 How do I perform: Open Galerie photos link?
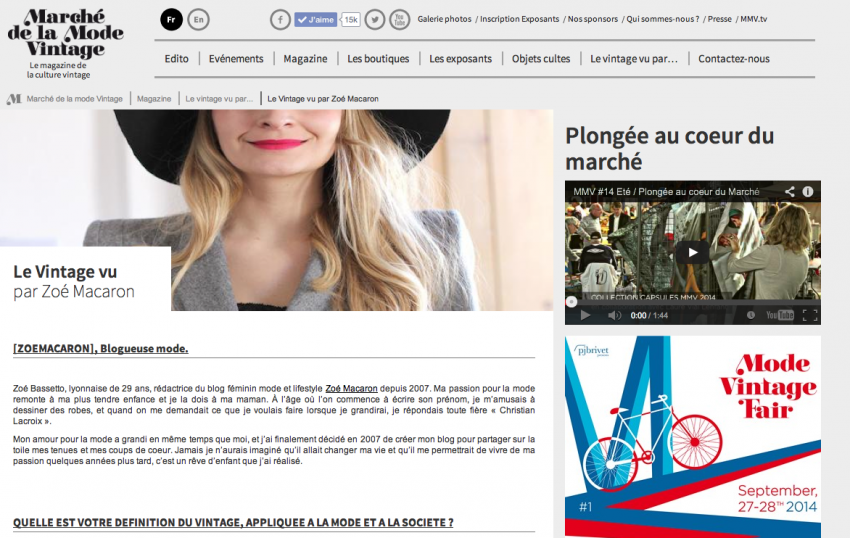coord(444,19)
